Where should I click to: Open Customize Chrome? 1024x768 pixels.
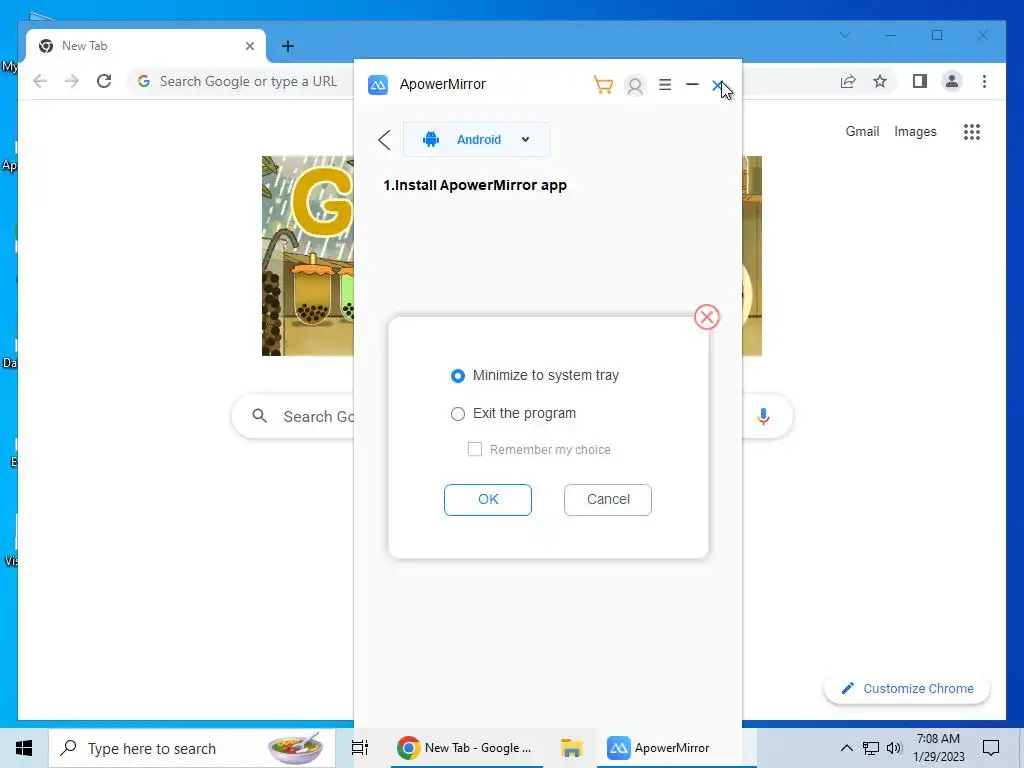(x=907, y=688)
